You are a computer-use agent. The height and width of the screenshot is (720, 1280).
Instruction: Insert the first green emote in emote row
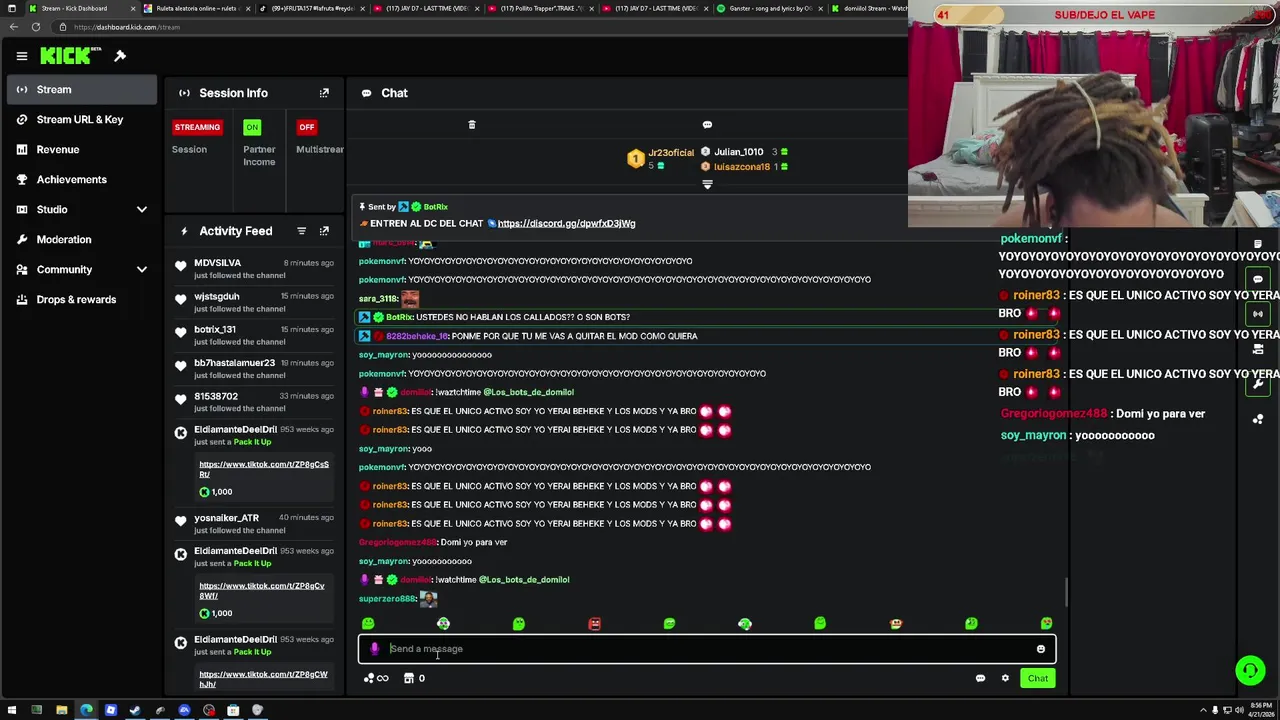tap(368, 624)
